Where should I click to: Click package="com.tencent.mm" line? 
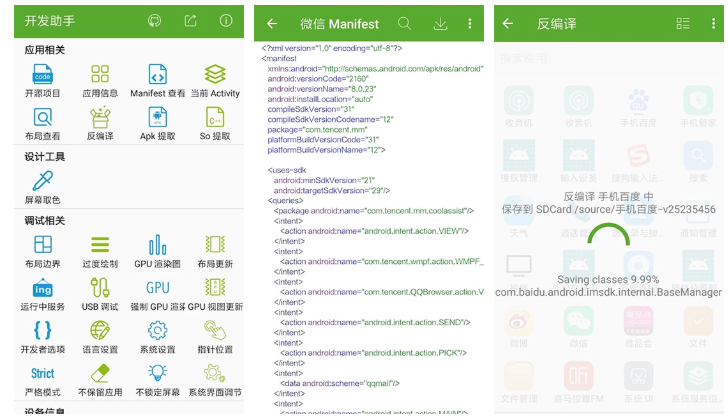click(318, 130)
